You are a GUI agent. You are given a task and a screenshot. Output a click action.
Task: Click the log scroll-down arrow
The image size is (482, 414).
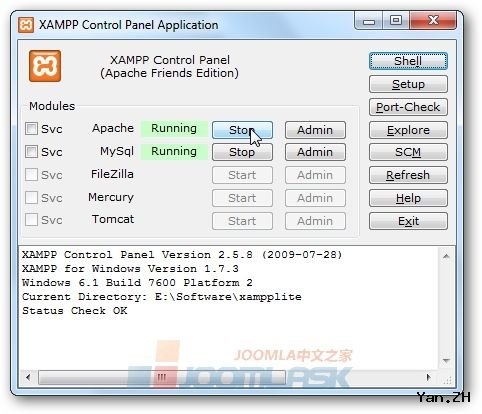[446, 361]
